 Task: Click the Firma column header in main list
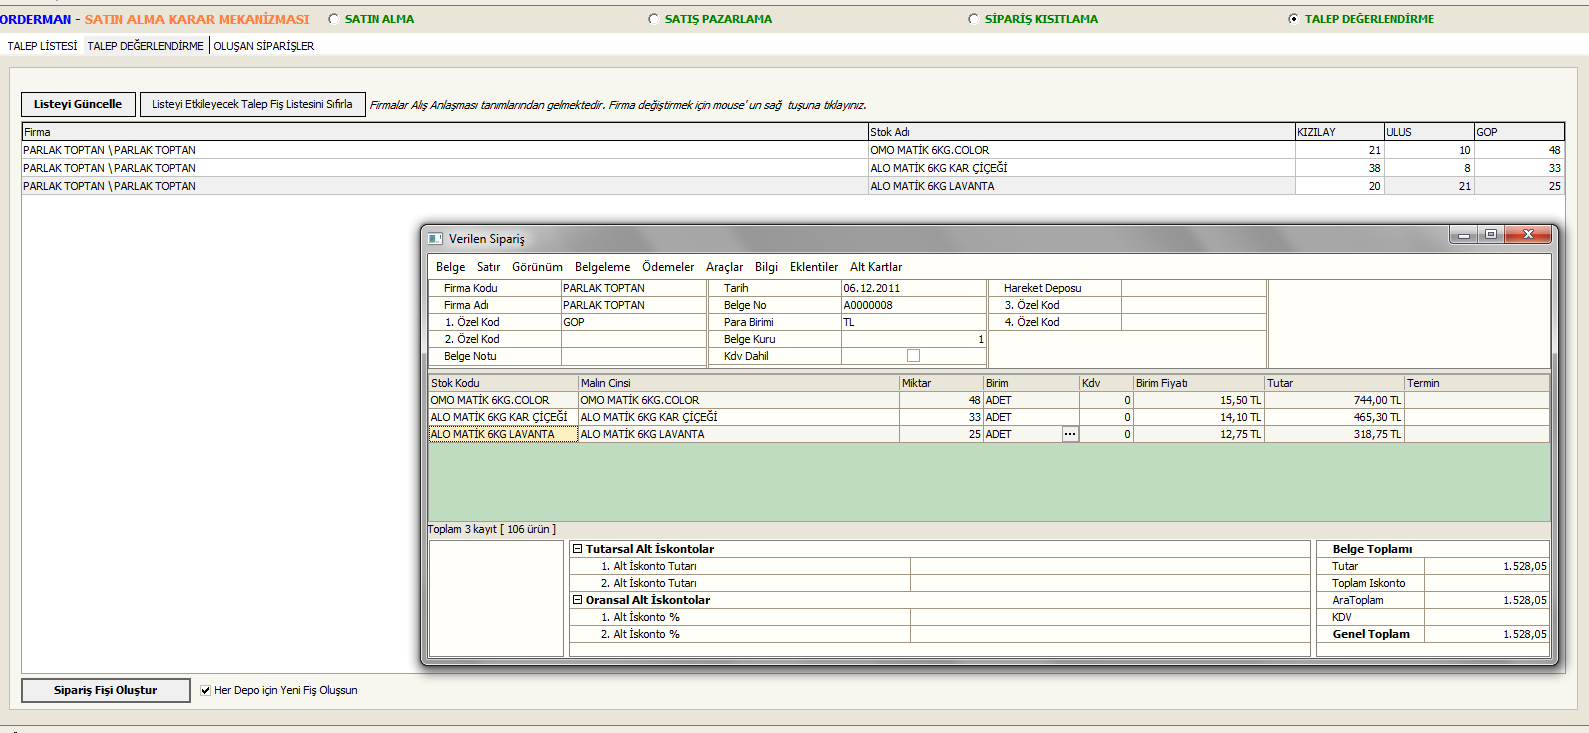click(445, 132)
